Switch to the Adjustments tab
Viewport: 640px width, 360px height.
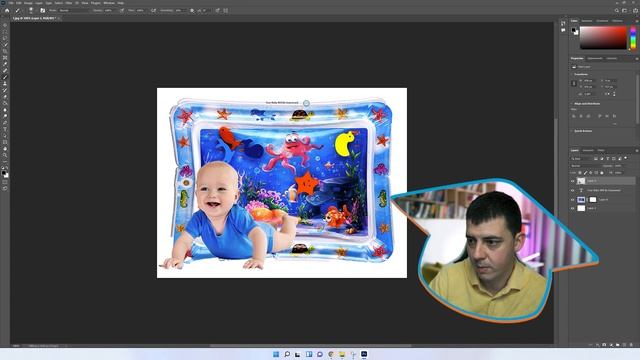pos(595,58)
